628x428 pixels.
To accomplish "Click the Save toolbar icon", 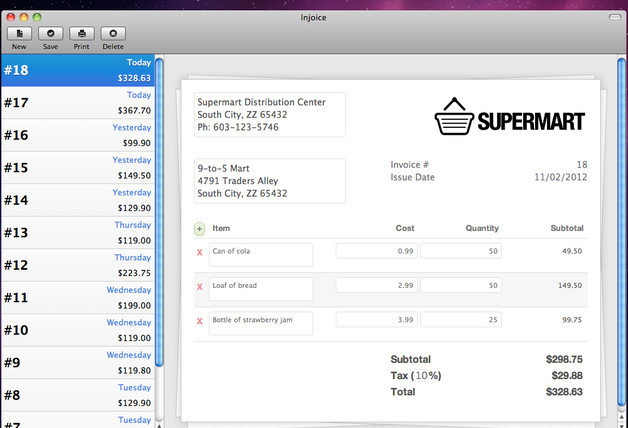I will point(50,34).
